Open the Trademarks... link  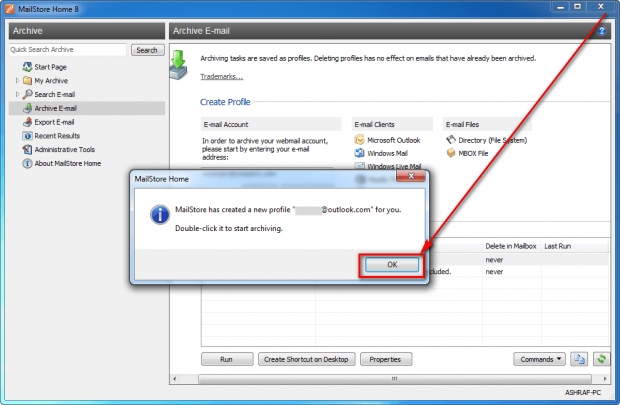(221, 76)
